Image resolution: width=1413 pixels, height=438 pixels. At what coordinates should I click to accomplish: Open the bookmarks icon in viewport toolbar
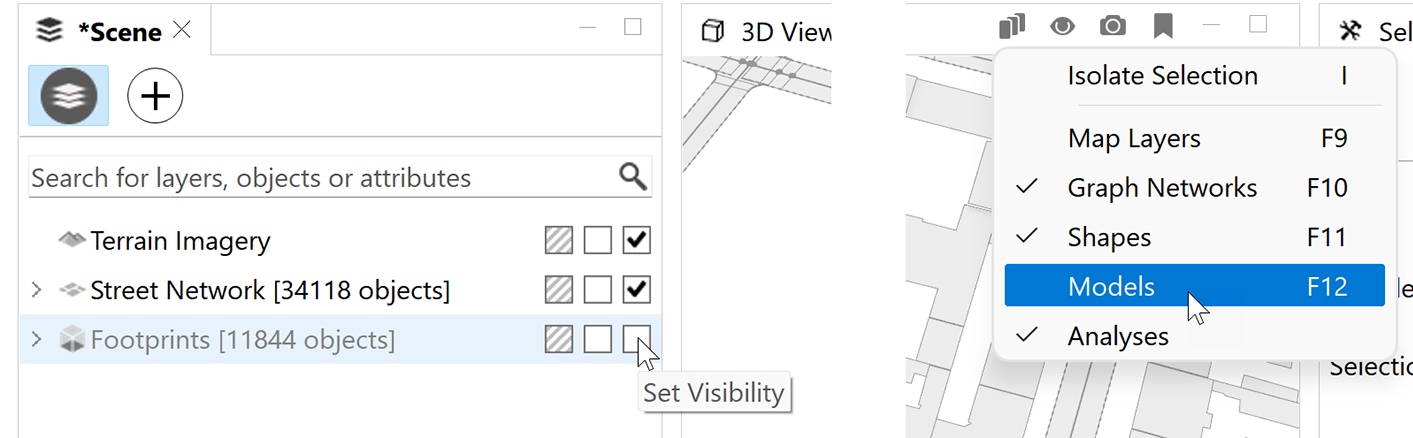click(1162, 26)
